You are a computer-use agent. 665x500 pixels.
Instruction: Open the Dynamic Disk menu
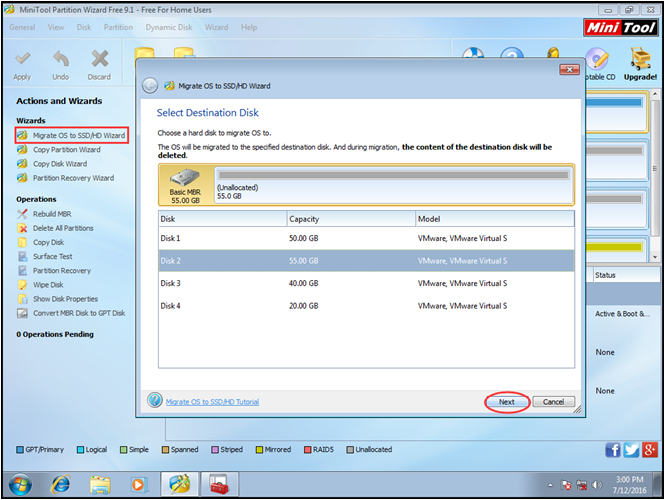click(169, 27)
